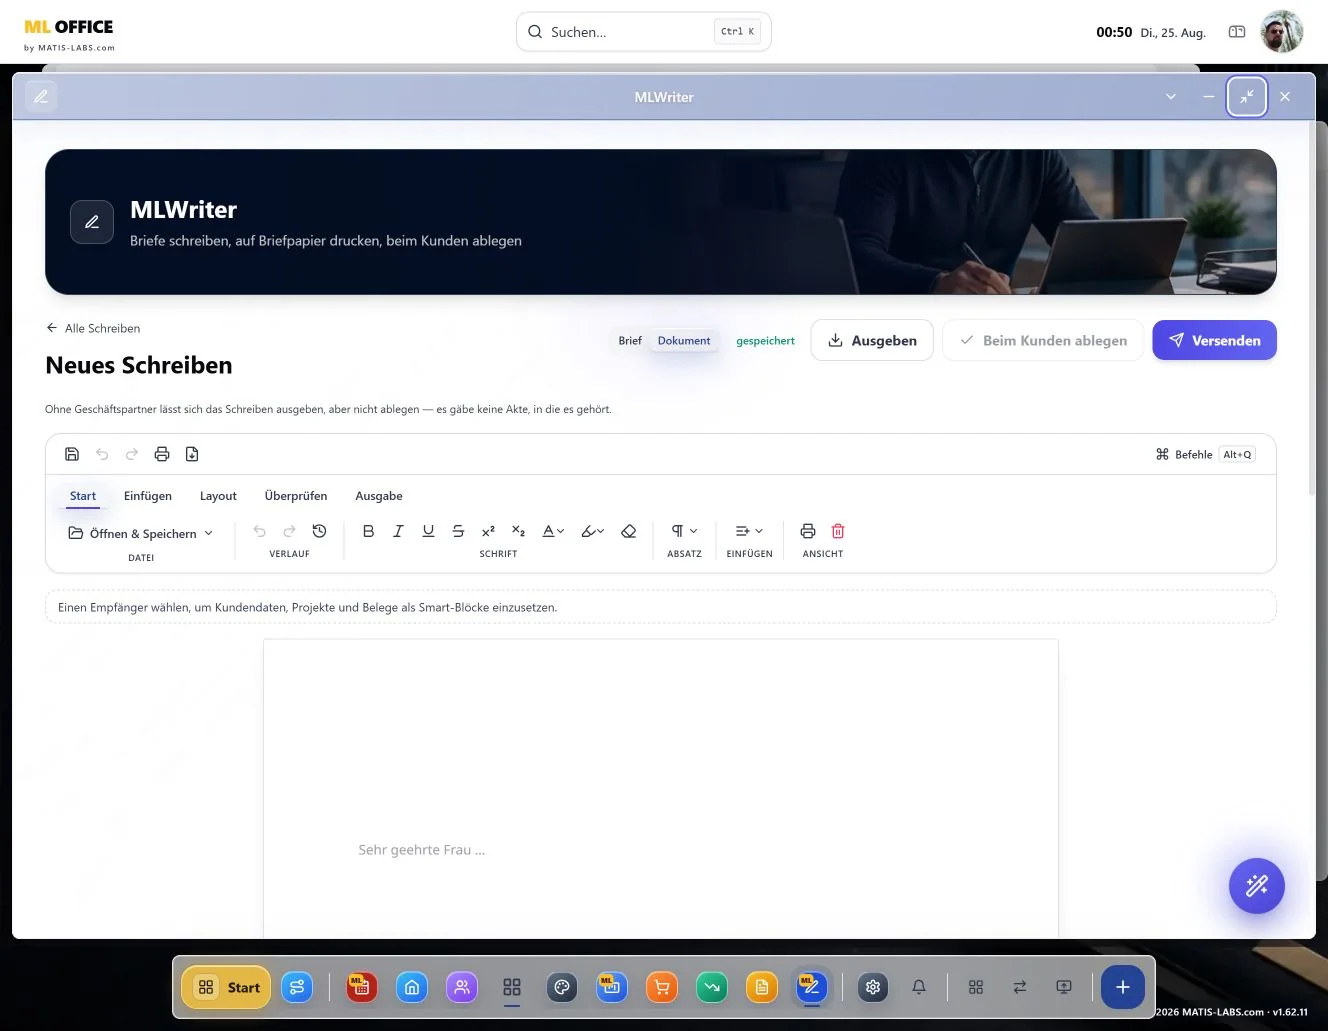
Task: Switch to the Überprüfen ribbon tab
Action: click(296, 496)
